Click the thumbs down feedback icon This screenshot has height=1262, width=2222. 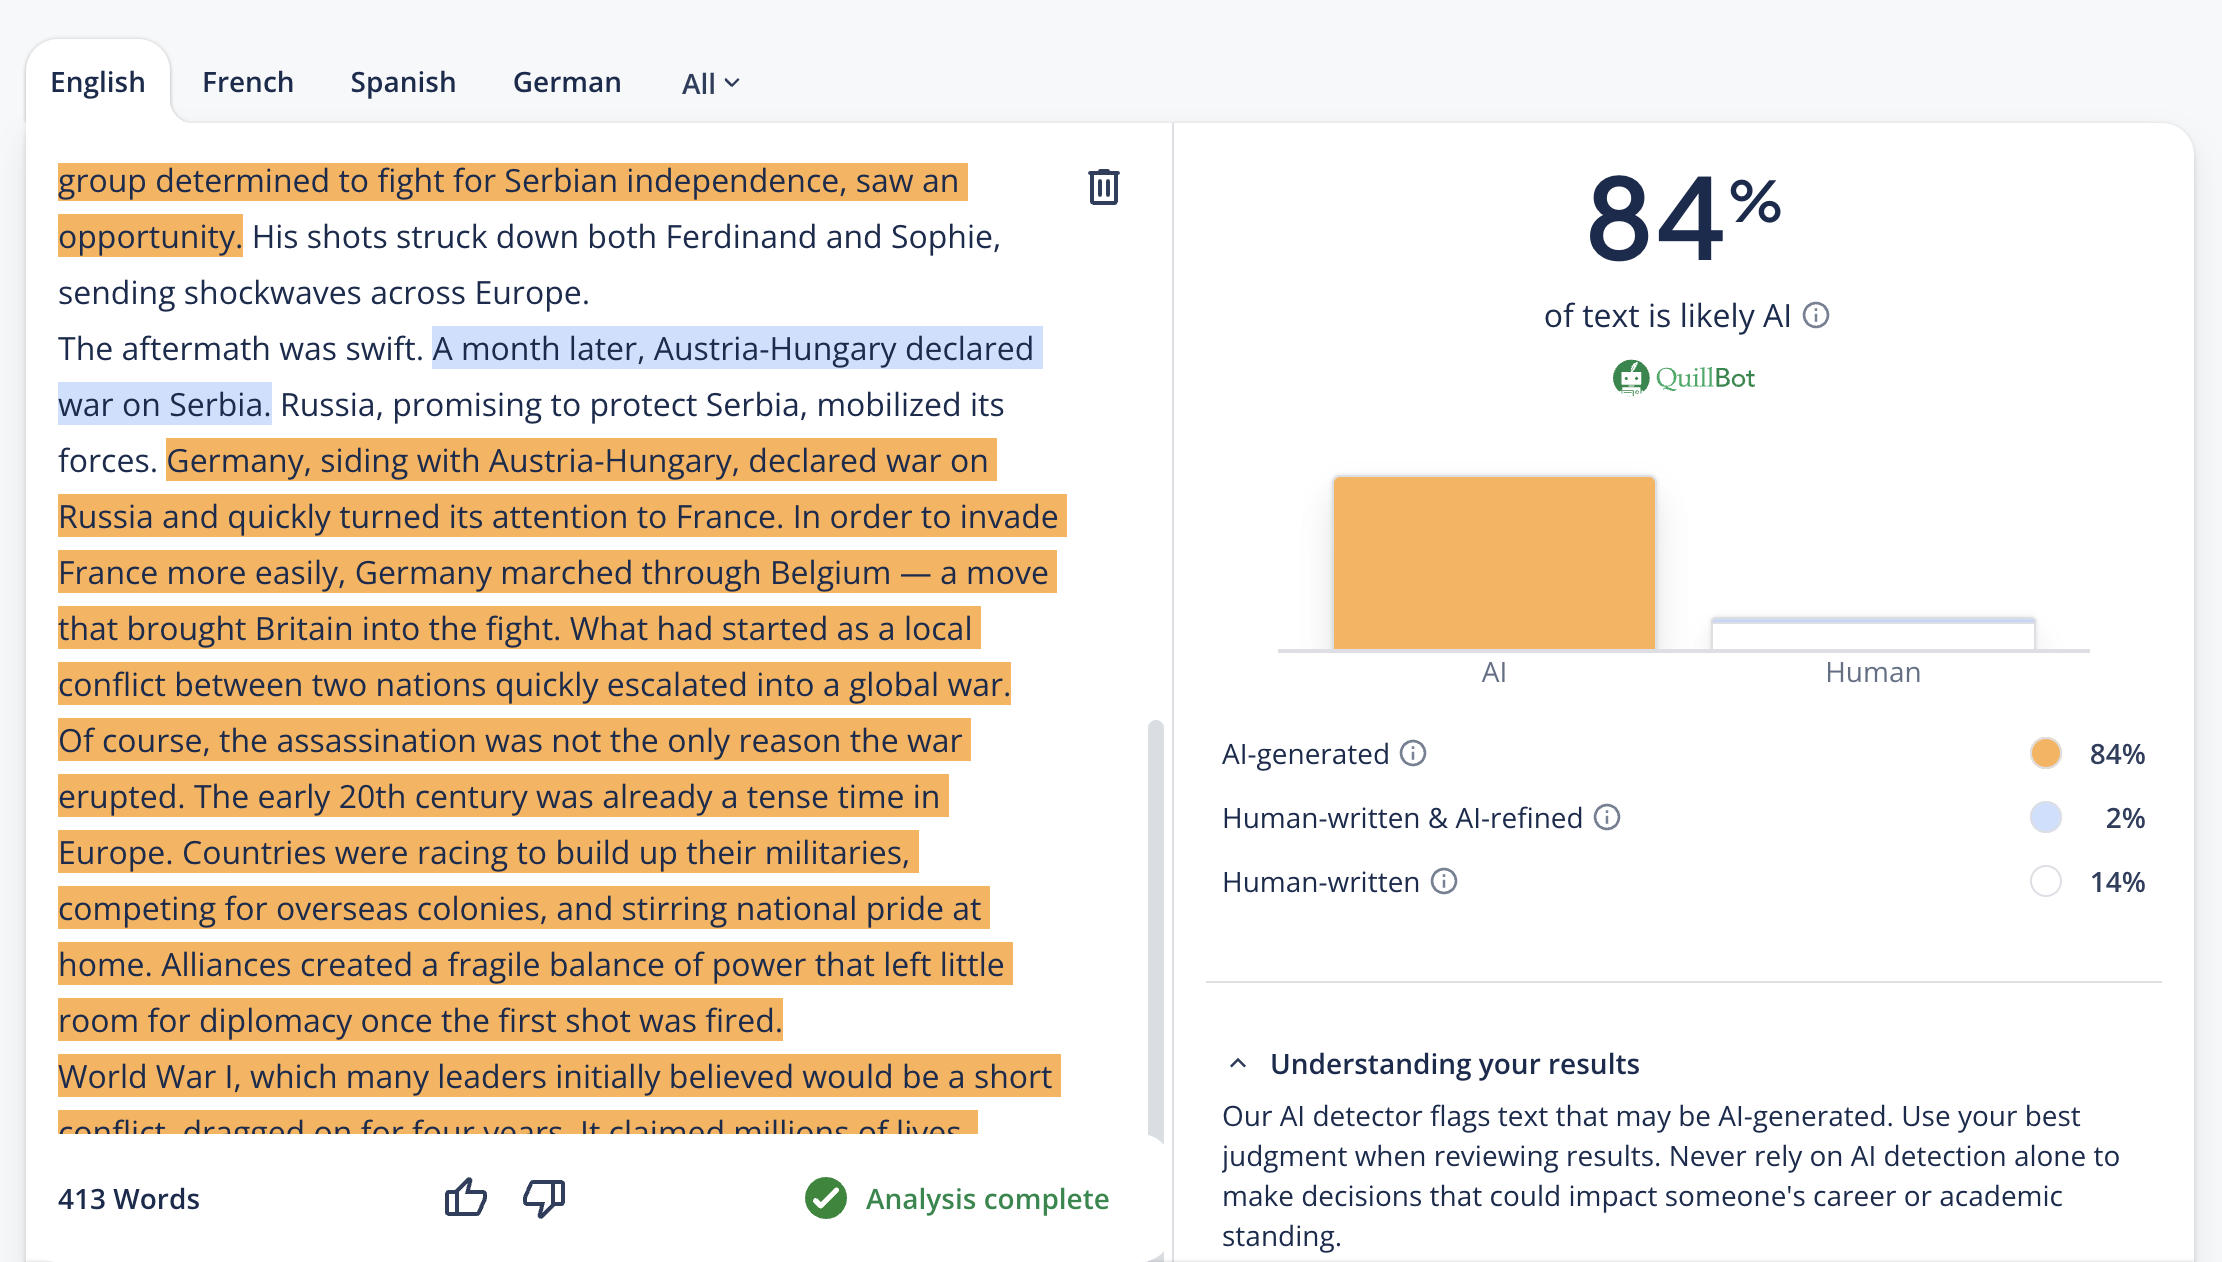[544, 1197]
